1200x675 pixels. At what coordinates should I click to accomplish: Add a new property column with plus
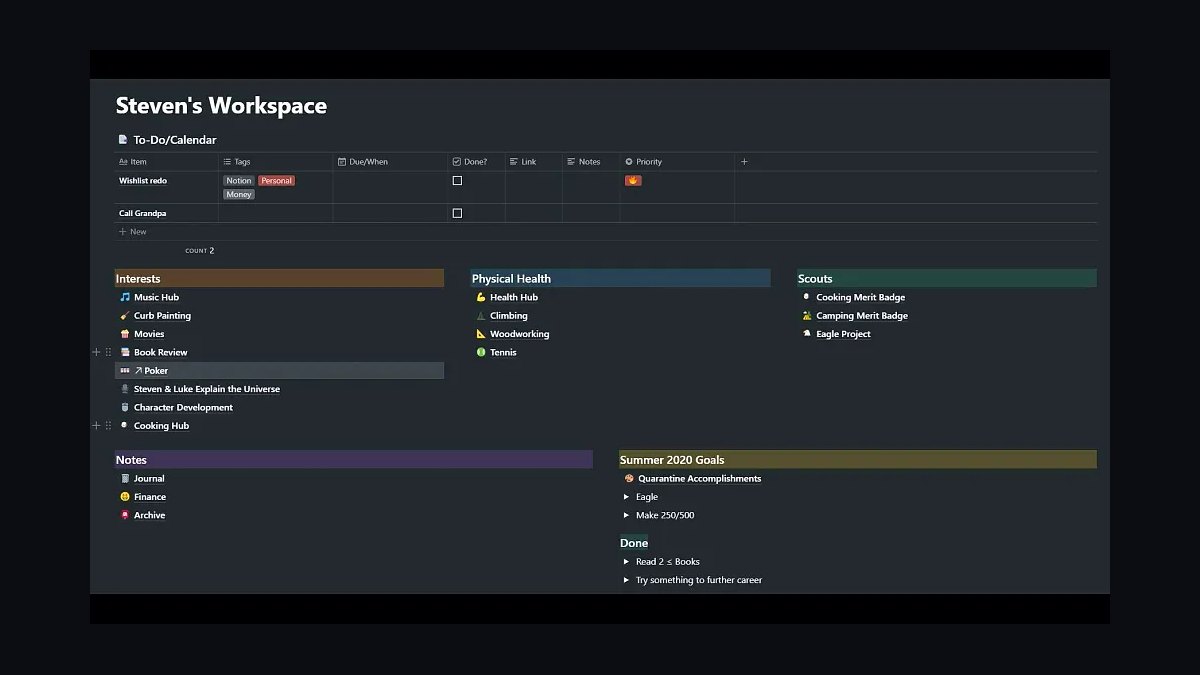pyautogui.click(x=744, y=161)
